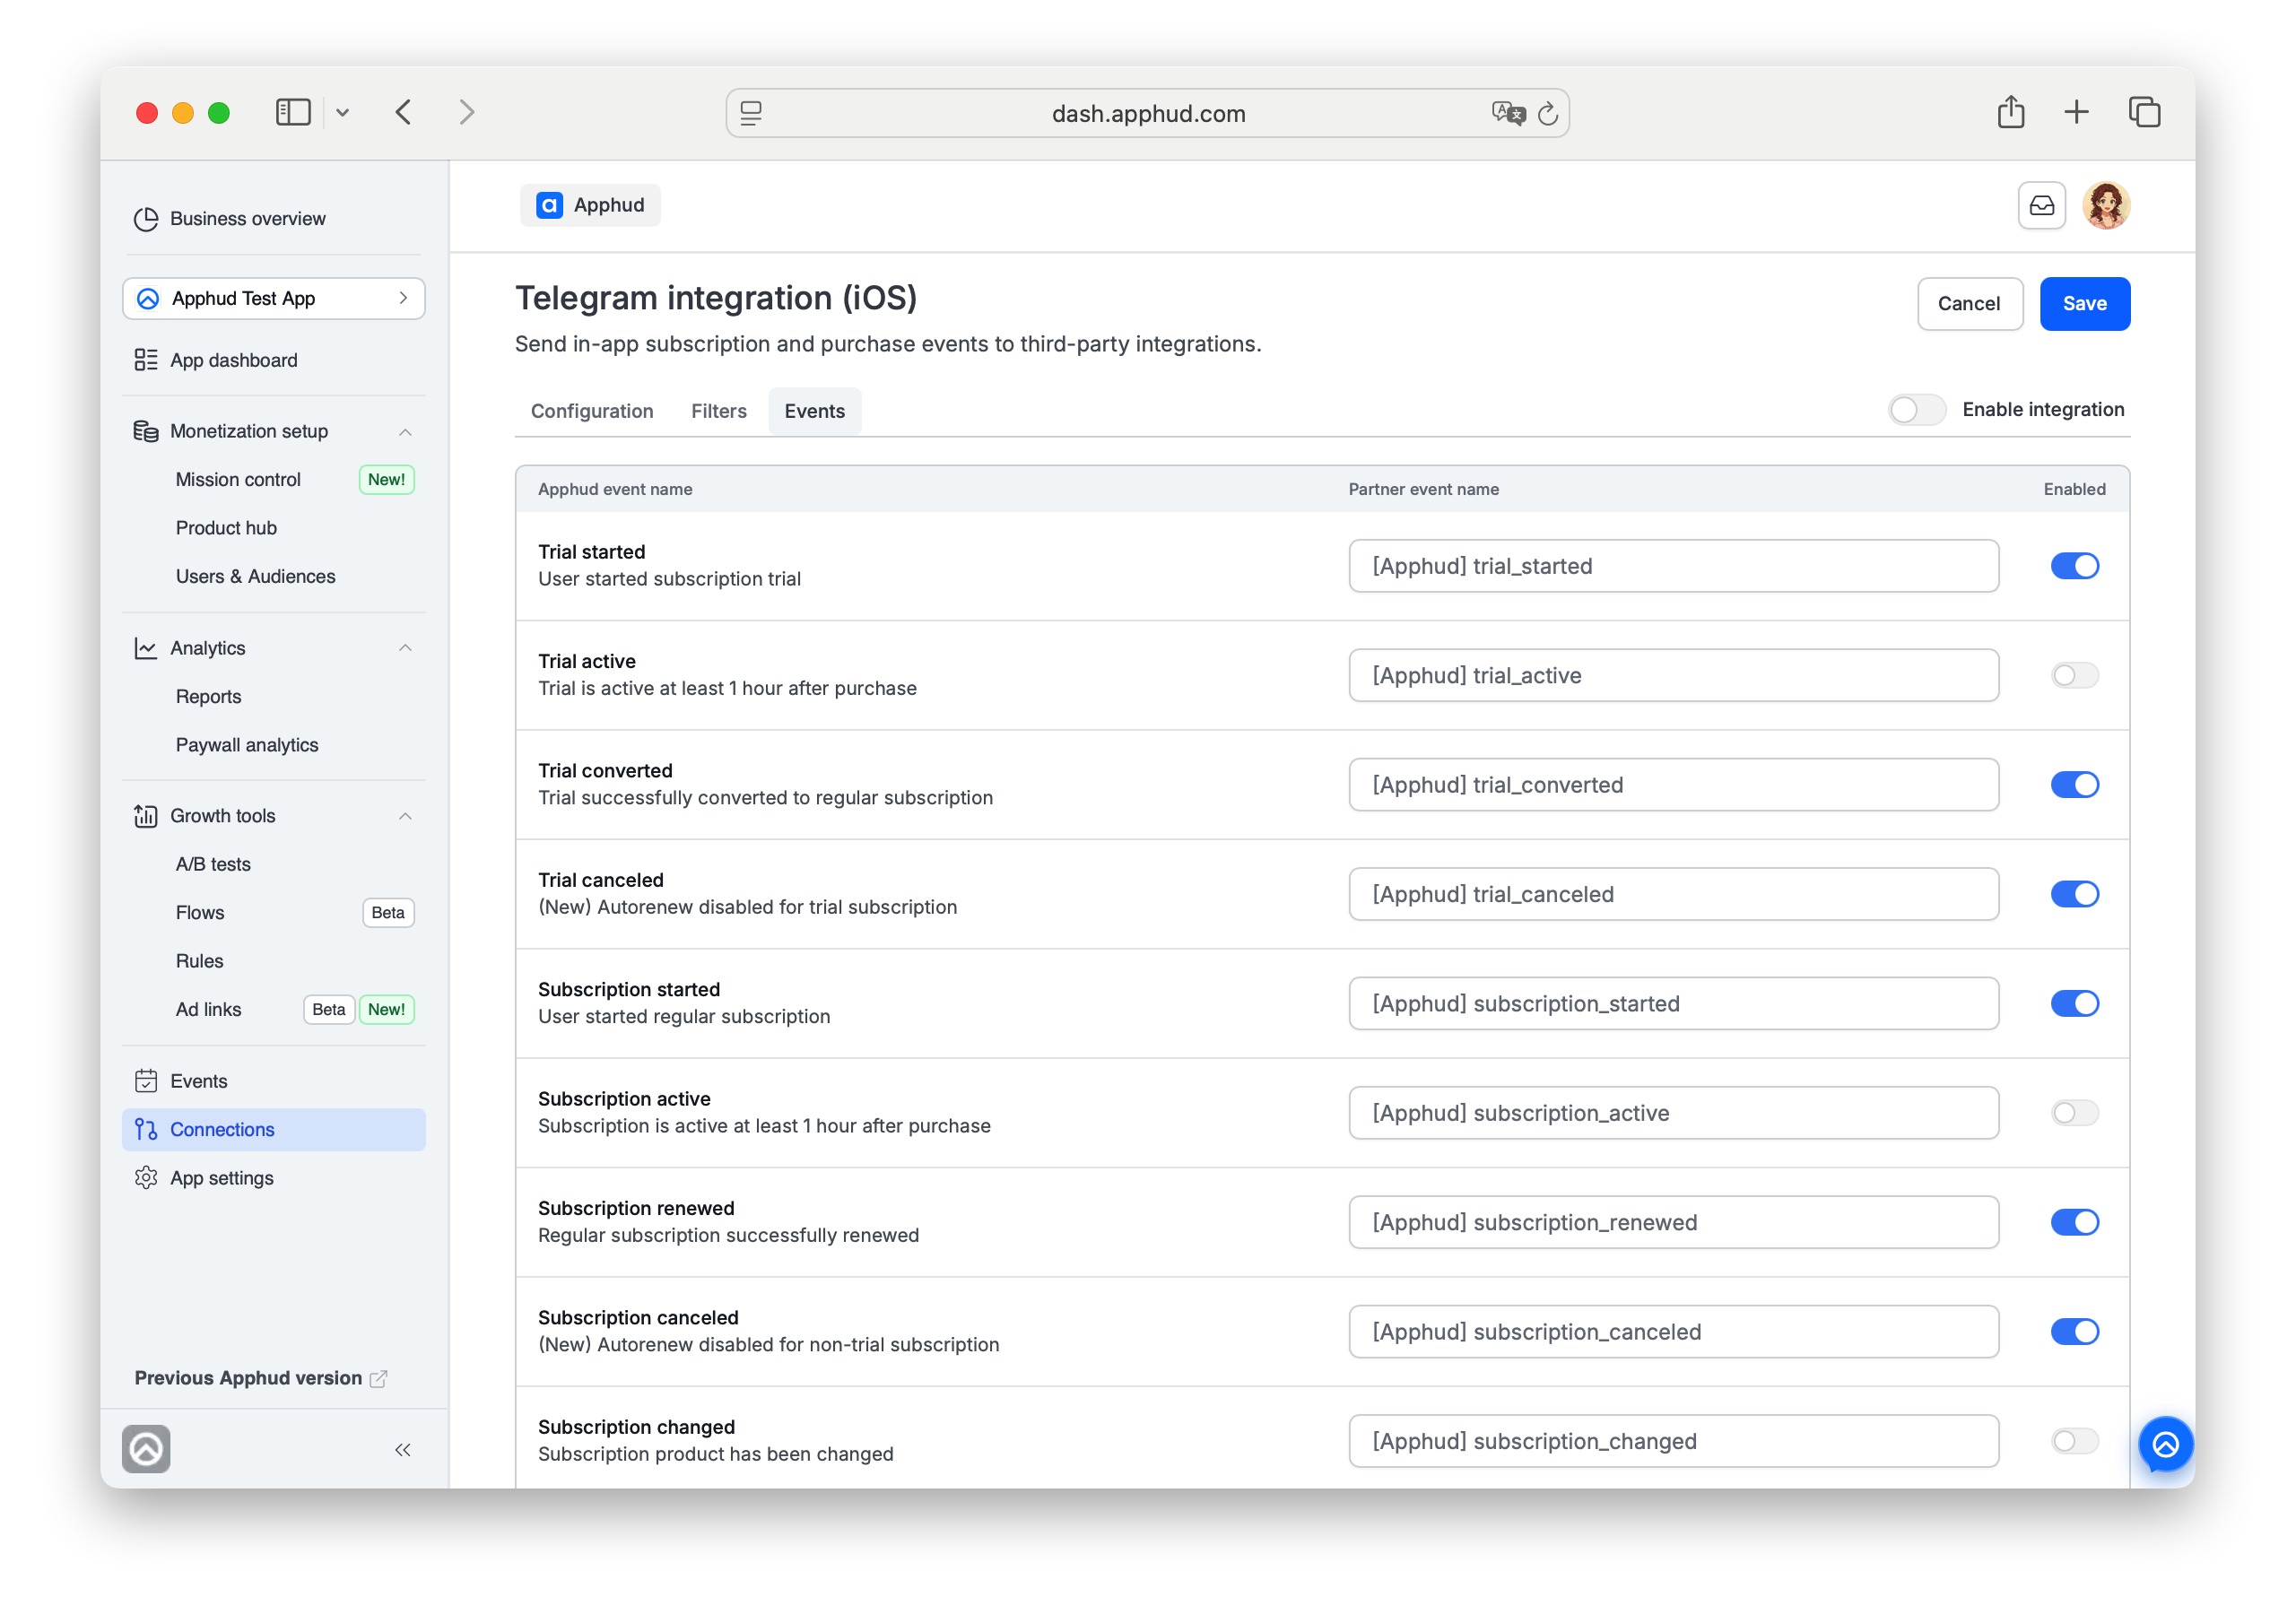Go back with Safari back arrow
Image resolution: width=2296 pixels, height=1623 pixels.
pos(404,112)
